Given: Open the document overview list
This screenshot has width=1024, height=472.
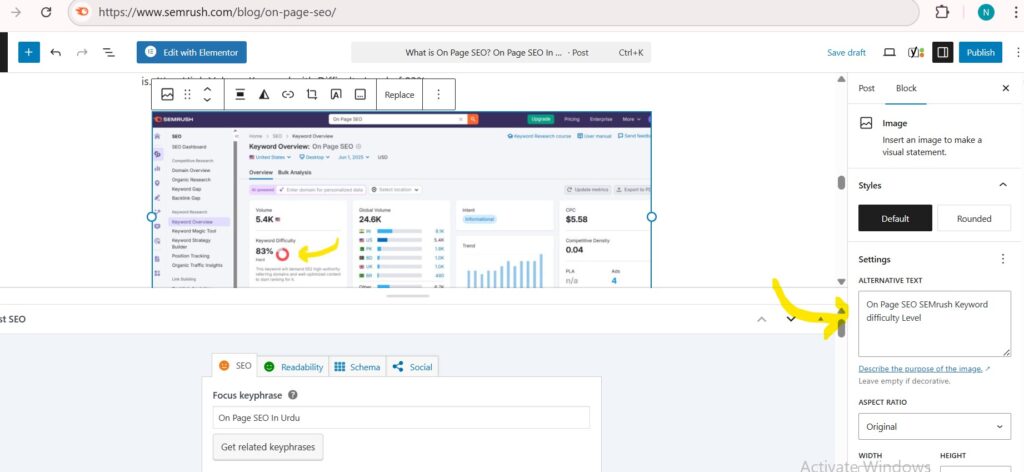Looking at the screenshot, I should tap(108, 52).
